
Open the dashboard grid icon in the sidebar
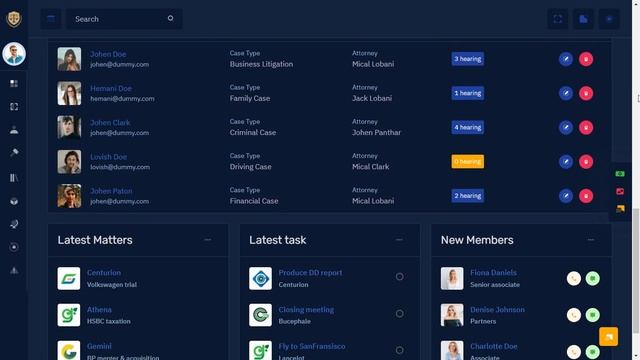pyautogui.click(x=14, y=83)
